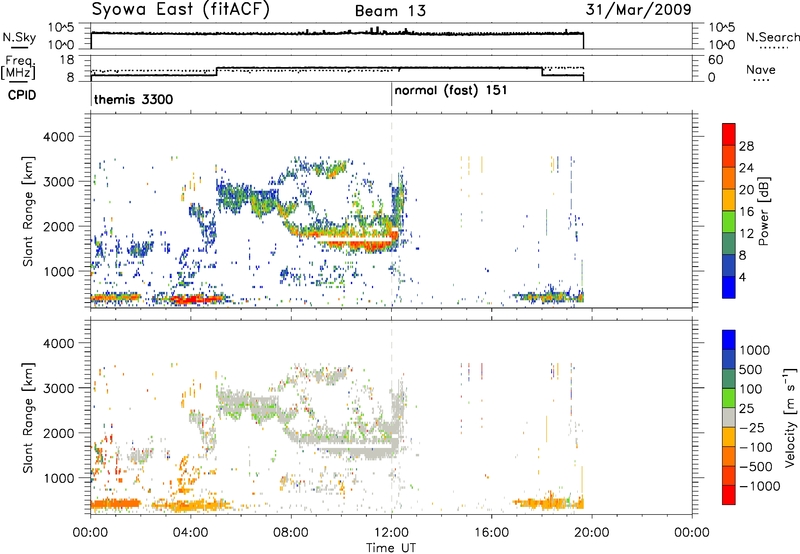Click the red bottom of Velocity color bar
The width and height of the screenshot is (800, 554).
[x=729, y=495]
